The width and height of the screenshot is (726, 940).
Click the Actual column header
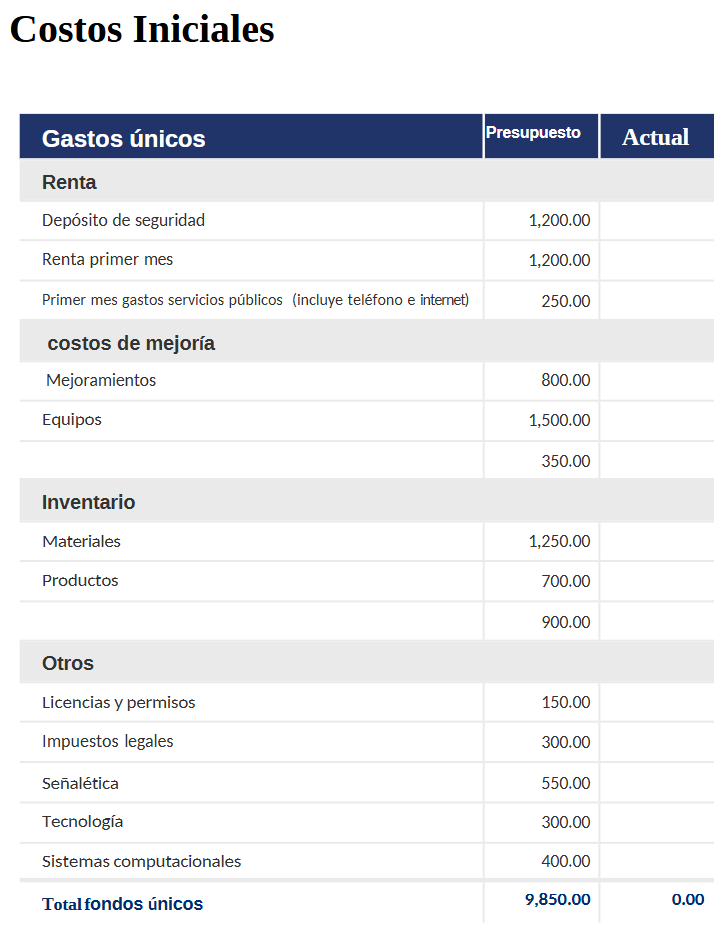(x=656, y=136)
